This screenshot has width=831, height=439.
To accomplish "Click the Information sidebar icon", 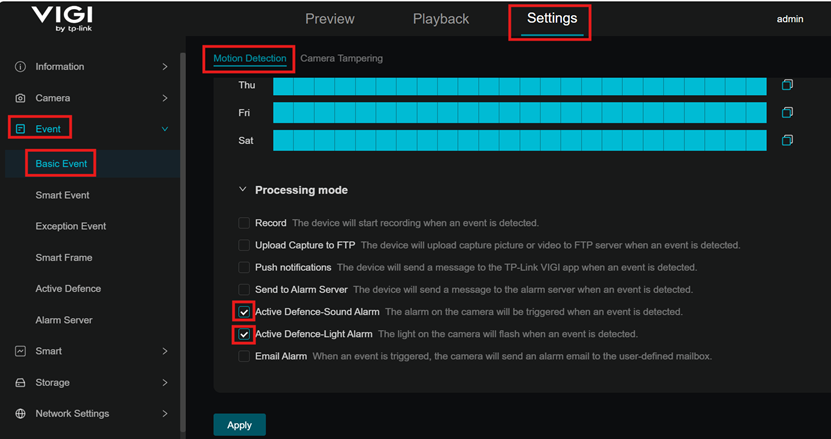I will (20, 67).
